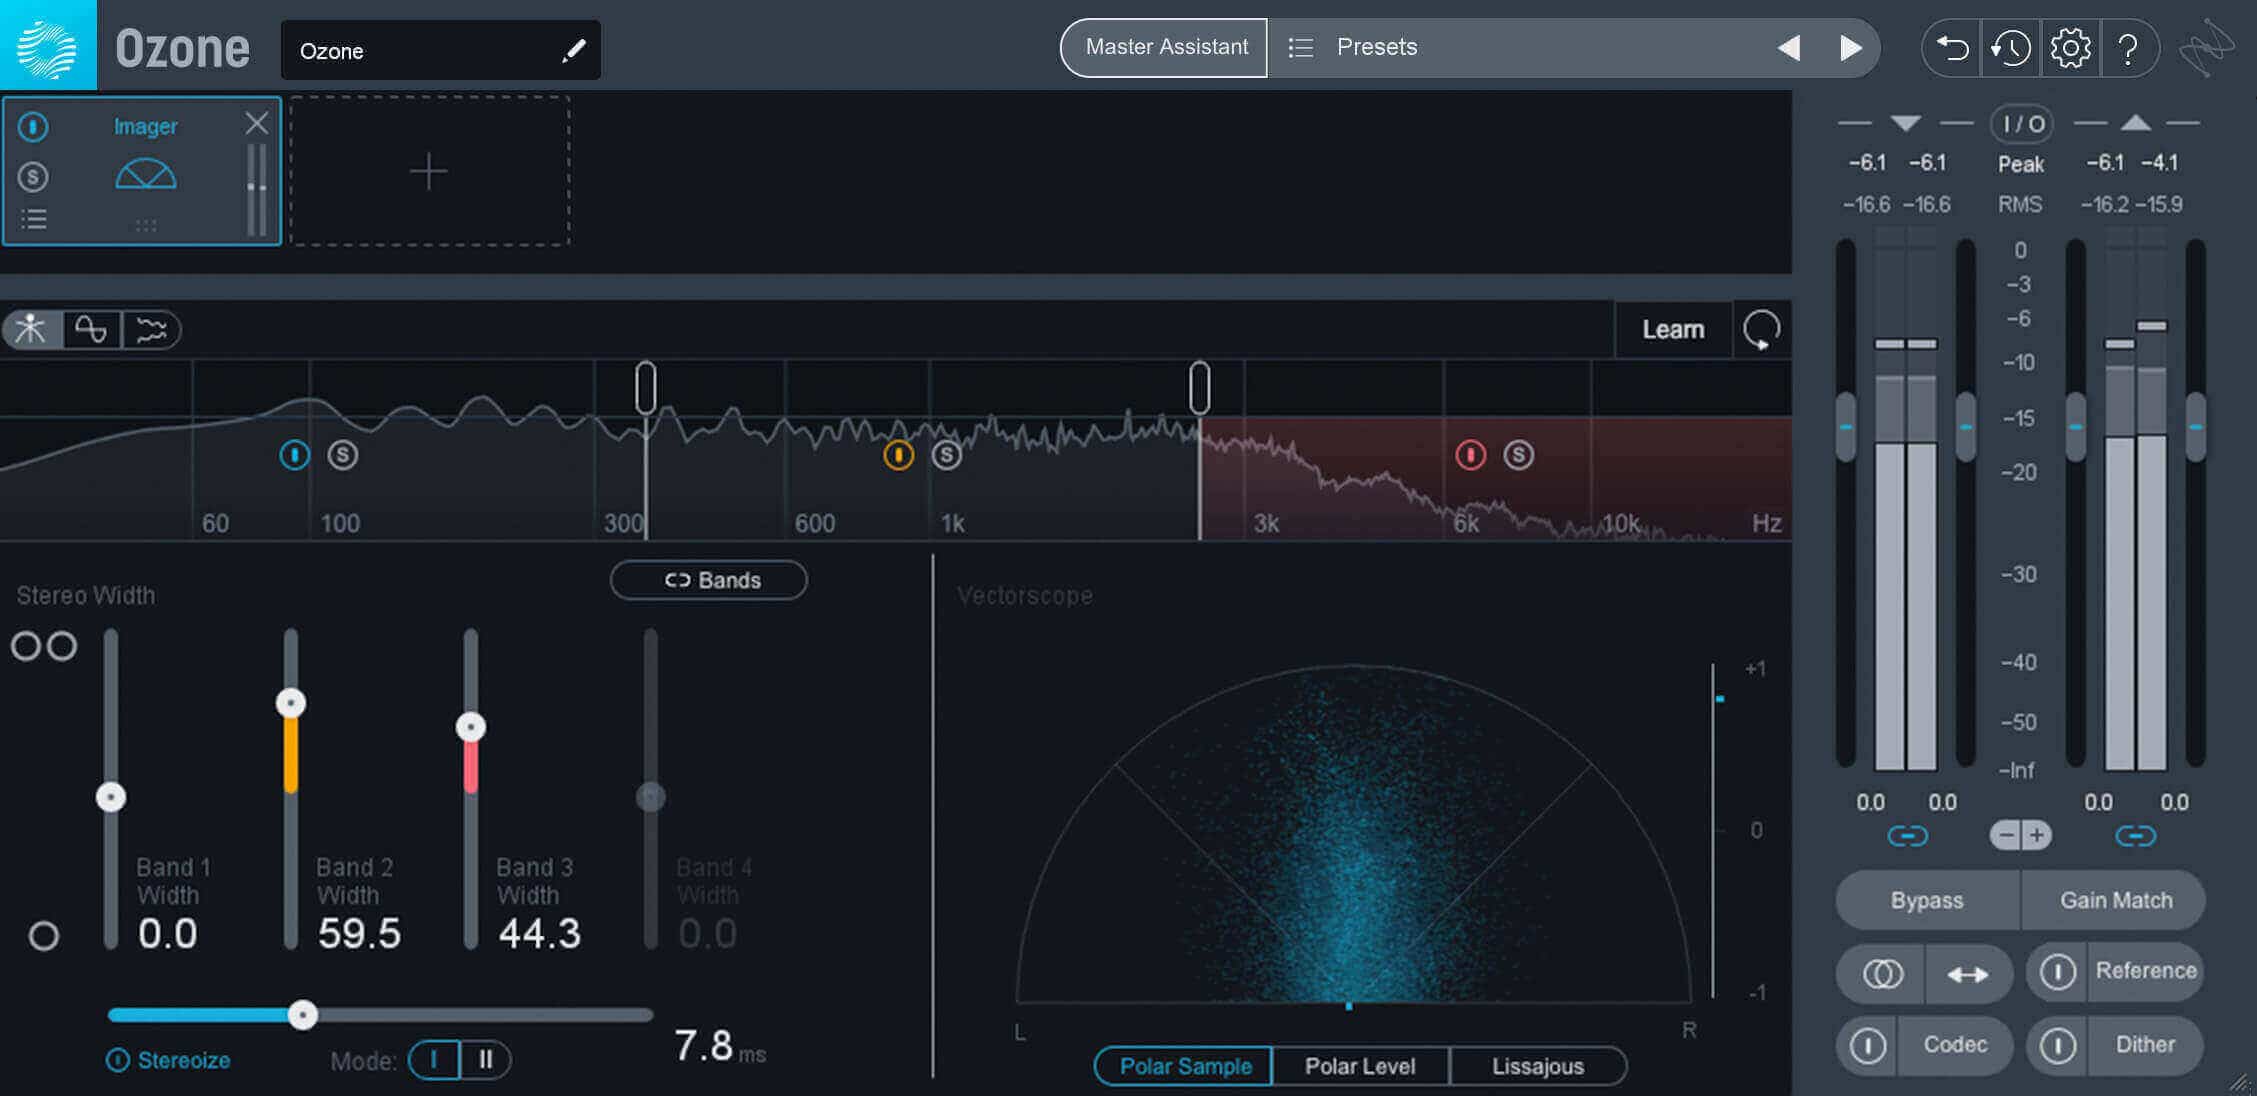Click the disabled Band 4 Width slider handle

[x=651, y=797]
